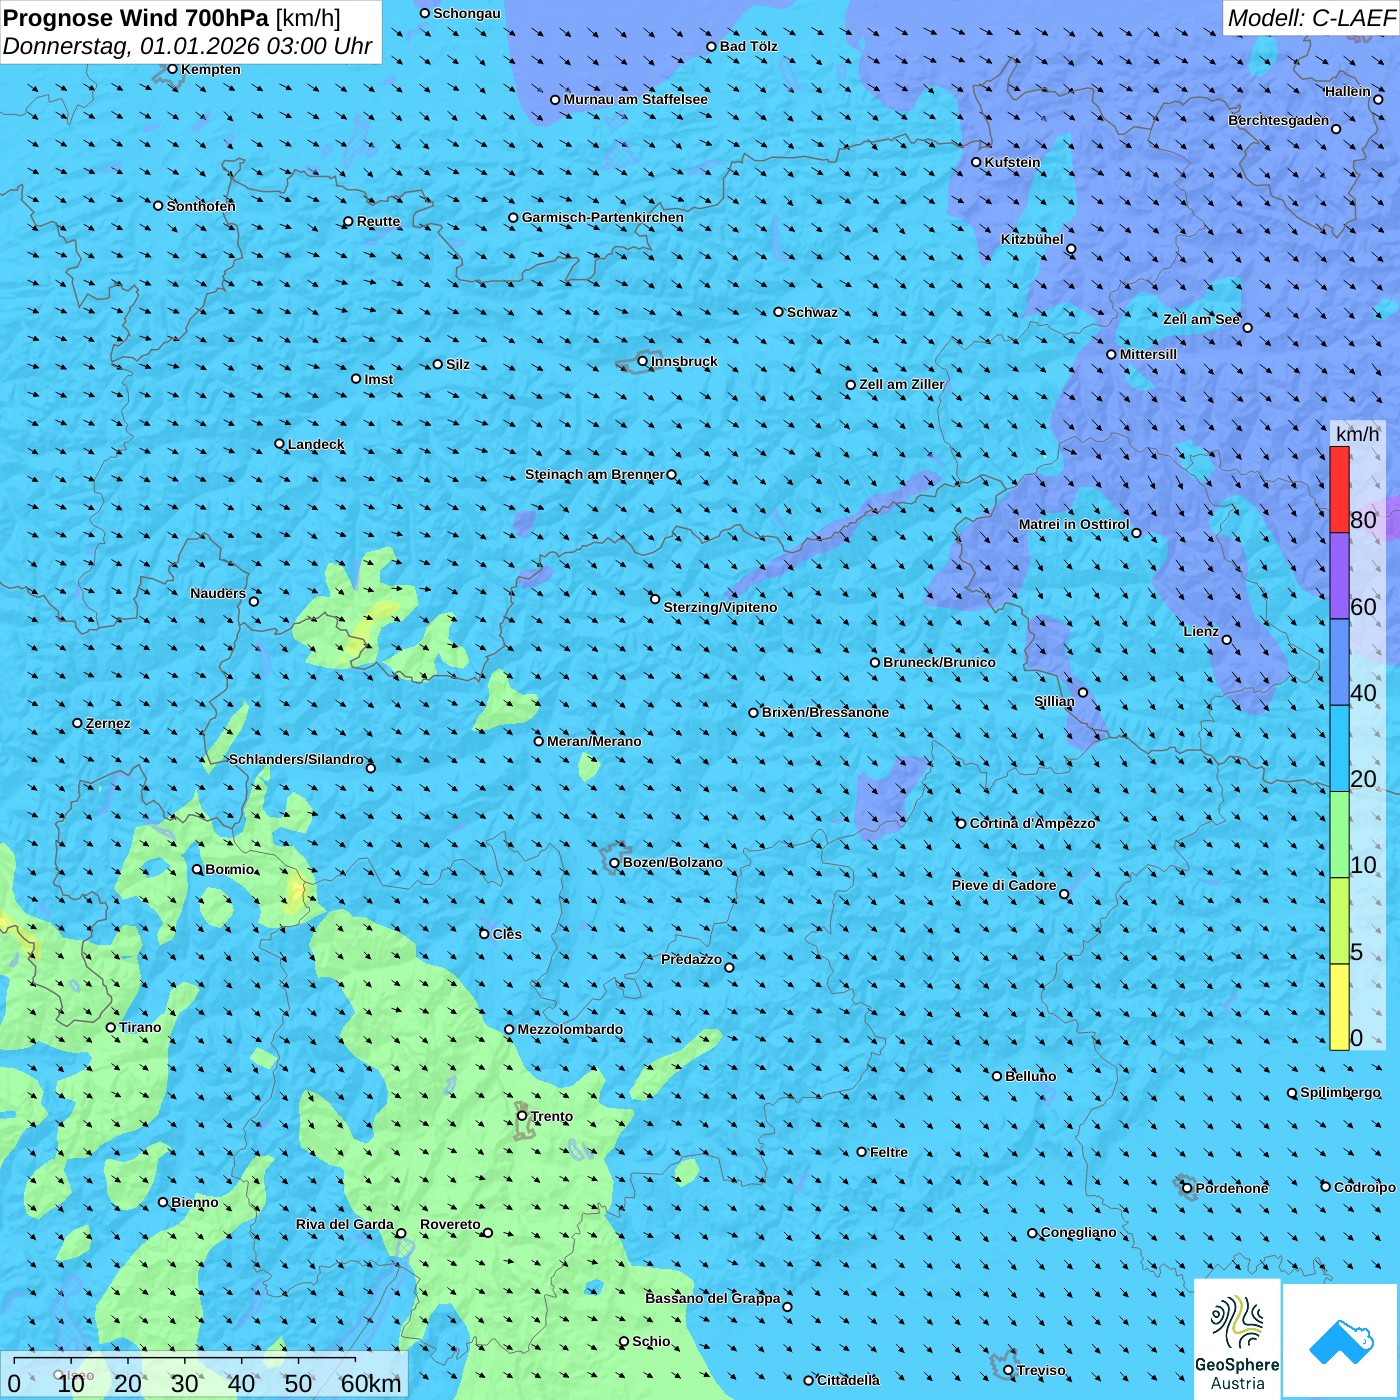1400x1400 pixels.
Task: Click the Bad Tölz label
Action: click(x=749, y=46)
